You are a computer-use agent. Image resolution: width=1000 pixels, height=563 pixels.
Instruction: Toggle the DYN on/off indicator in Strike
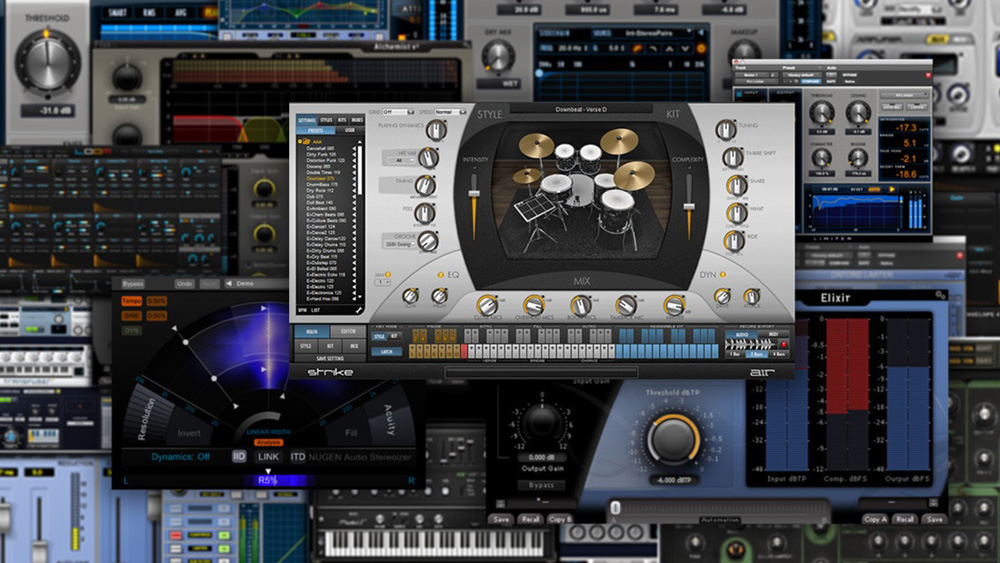(723, 275)
